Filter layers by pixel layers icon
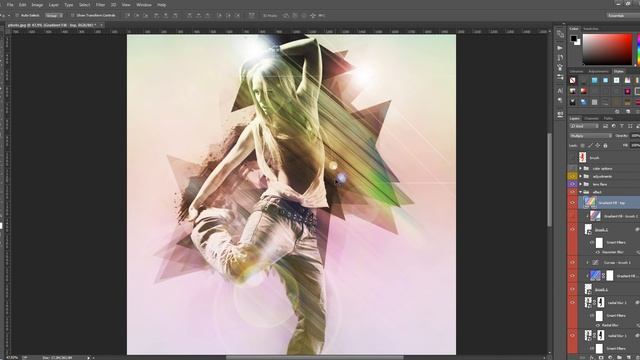Image resolution: width=640 pixels, height=360 pixels. 605,126
